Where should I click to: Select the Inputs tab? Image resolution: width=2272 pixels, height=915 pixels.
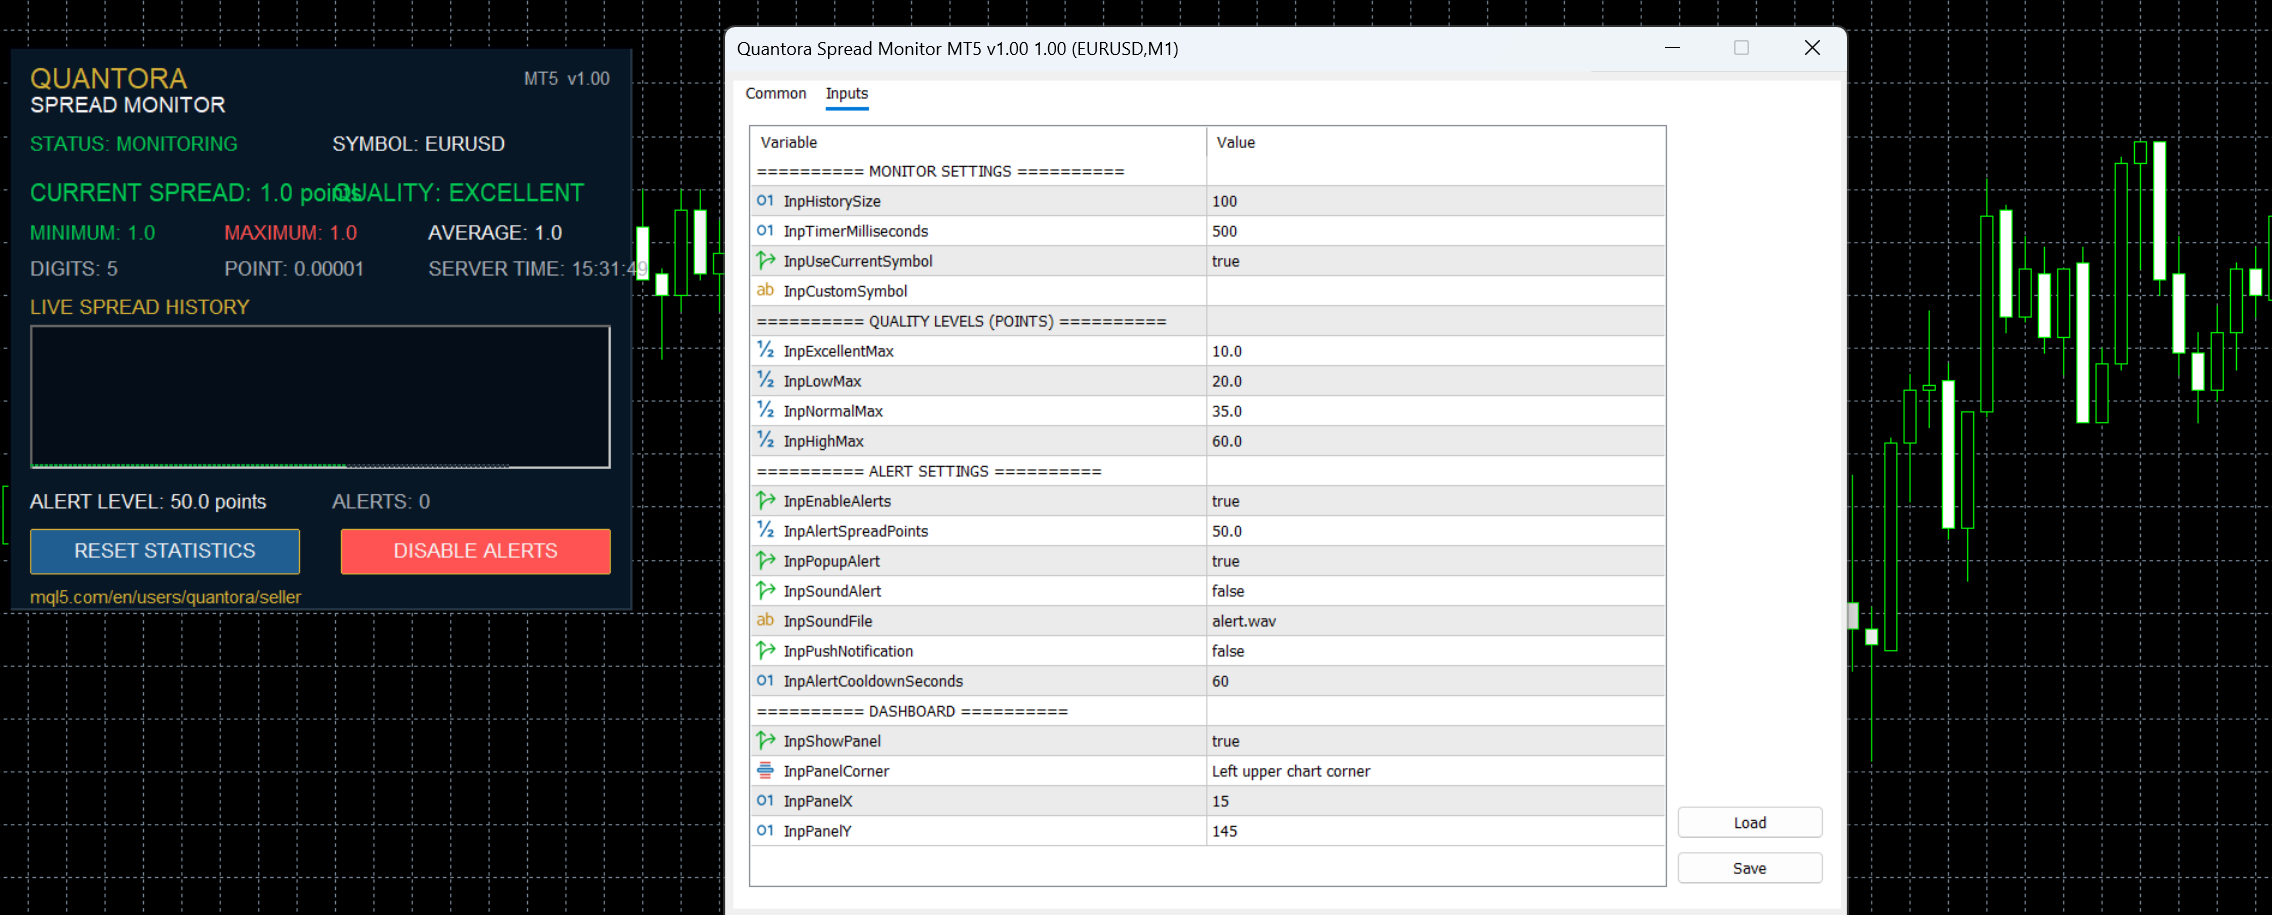coord(847,93)
